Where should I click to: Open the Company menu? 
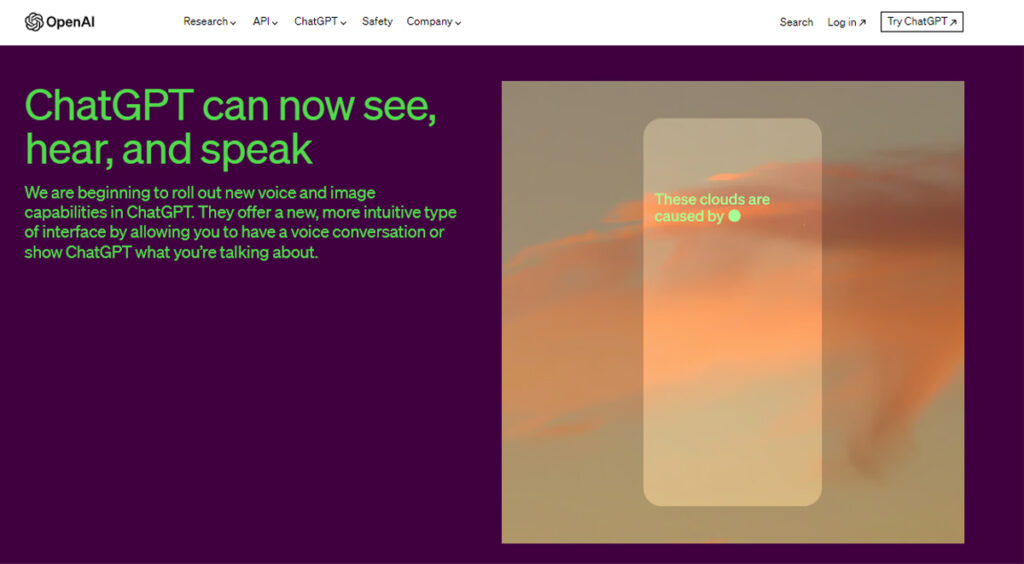coord(429,22)
